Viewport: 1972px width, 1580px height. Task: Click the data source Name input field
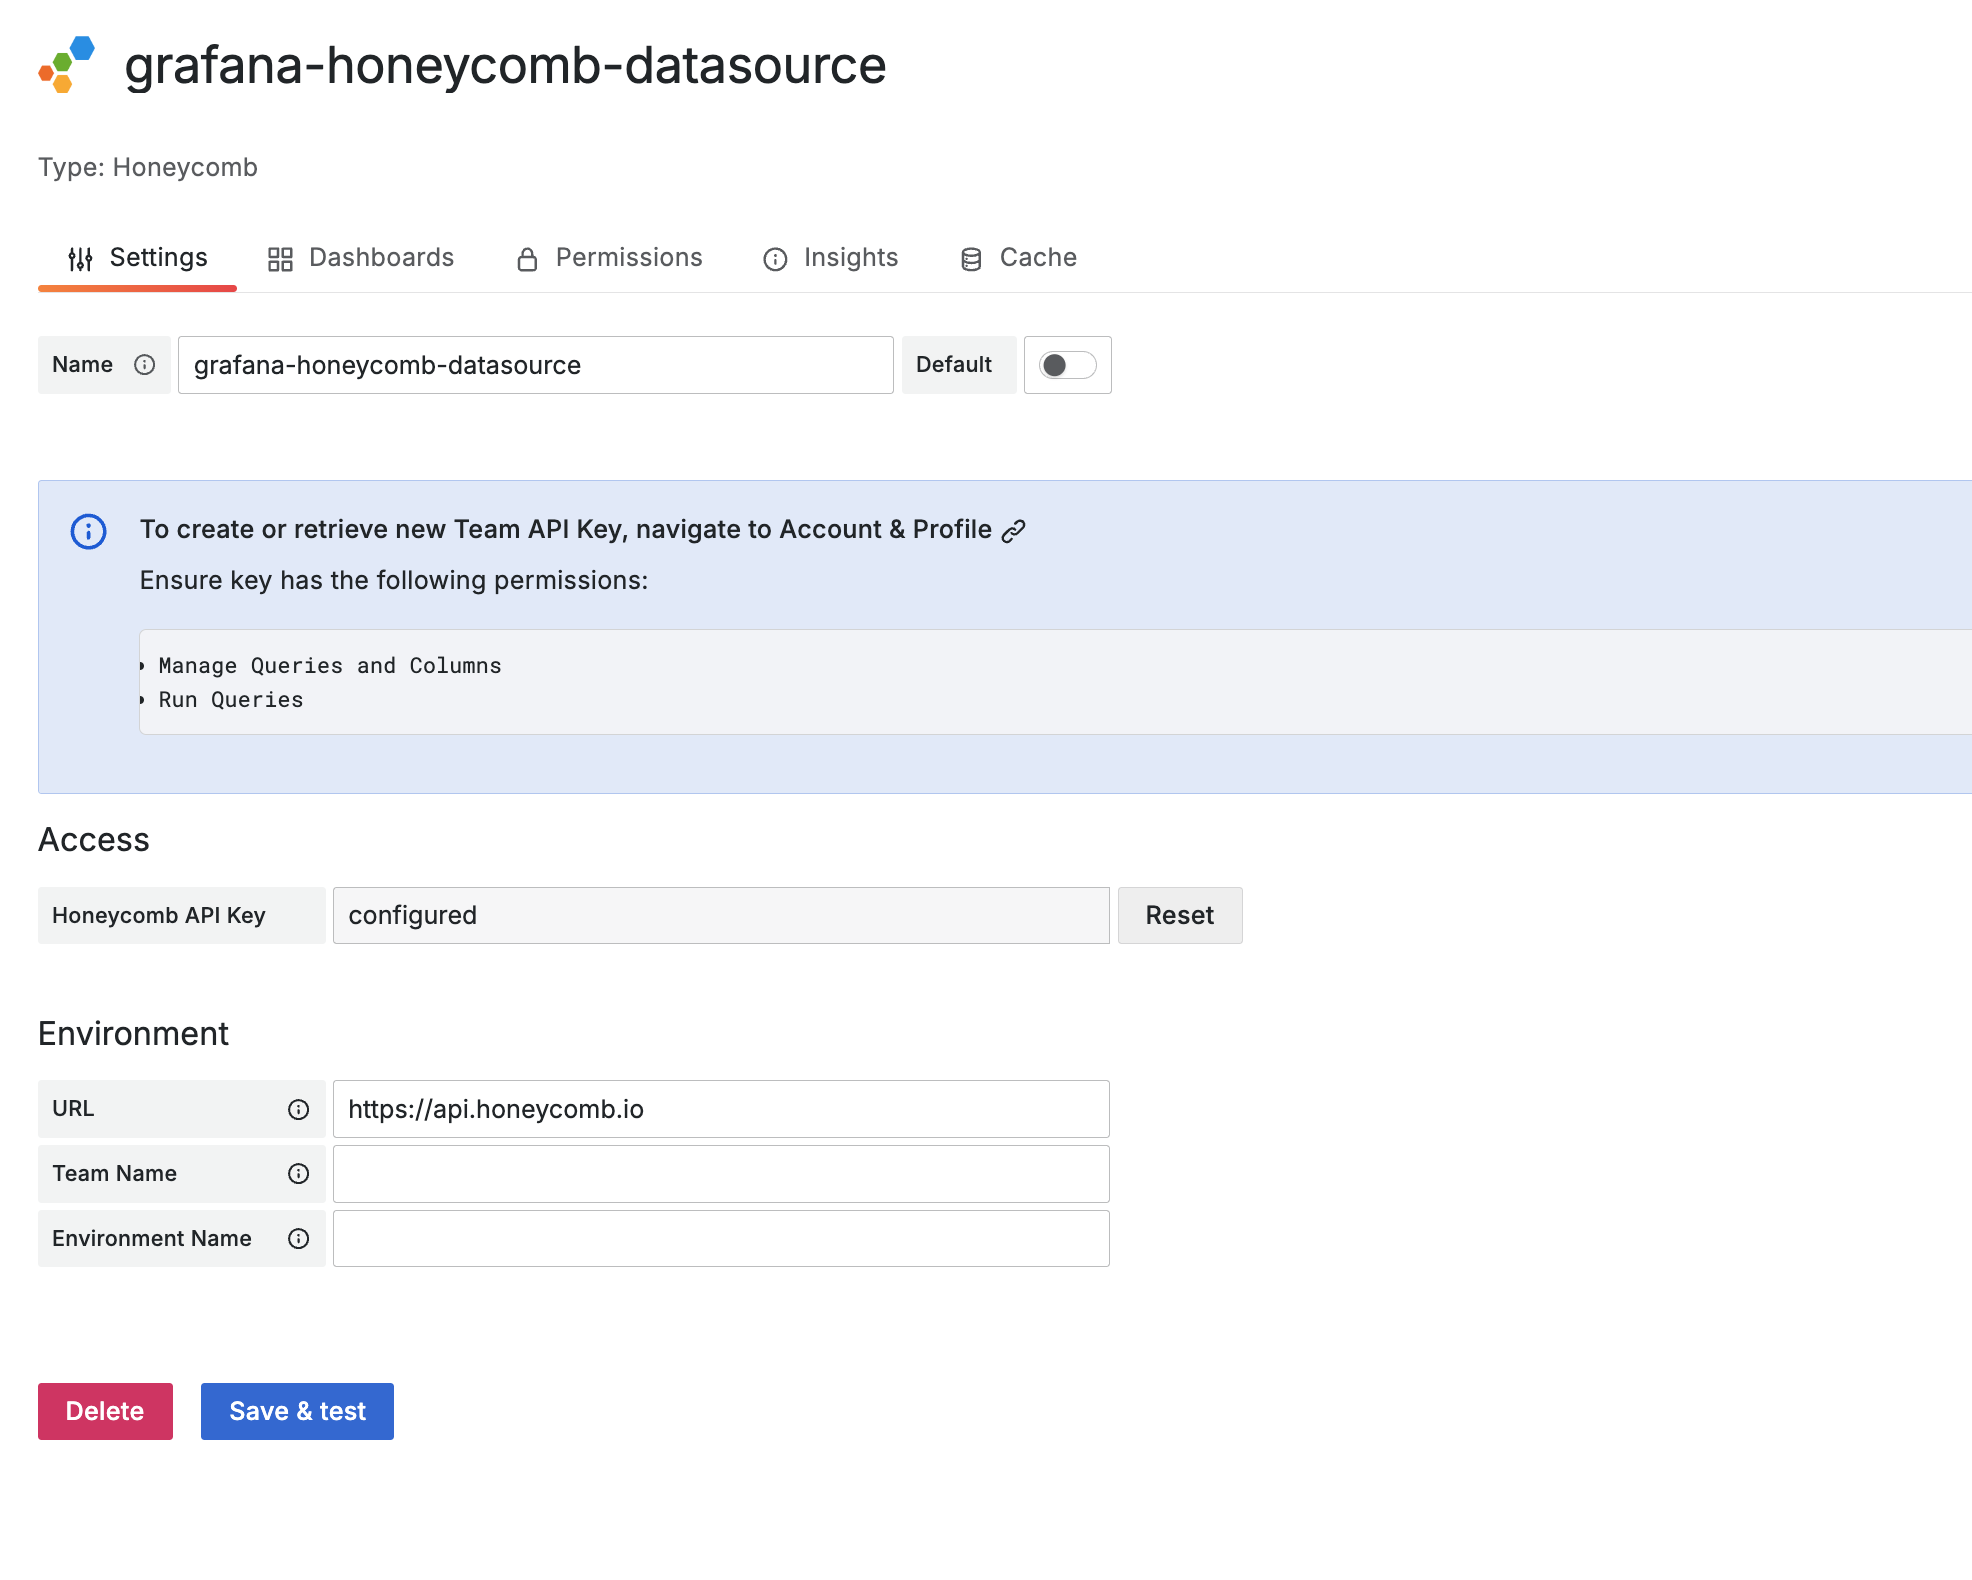[x=535, y=365]
